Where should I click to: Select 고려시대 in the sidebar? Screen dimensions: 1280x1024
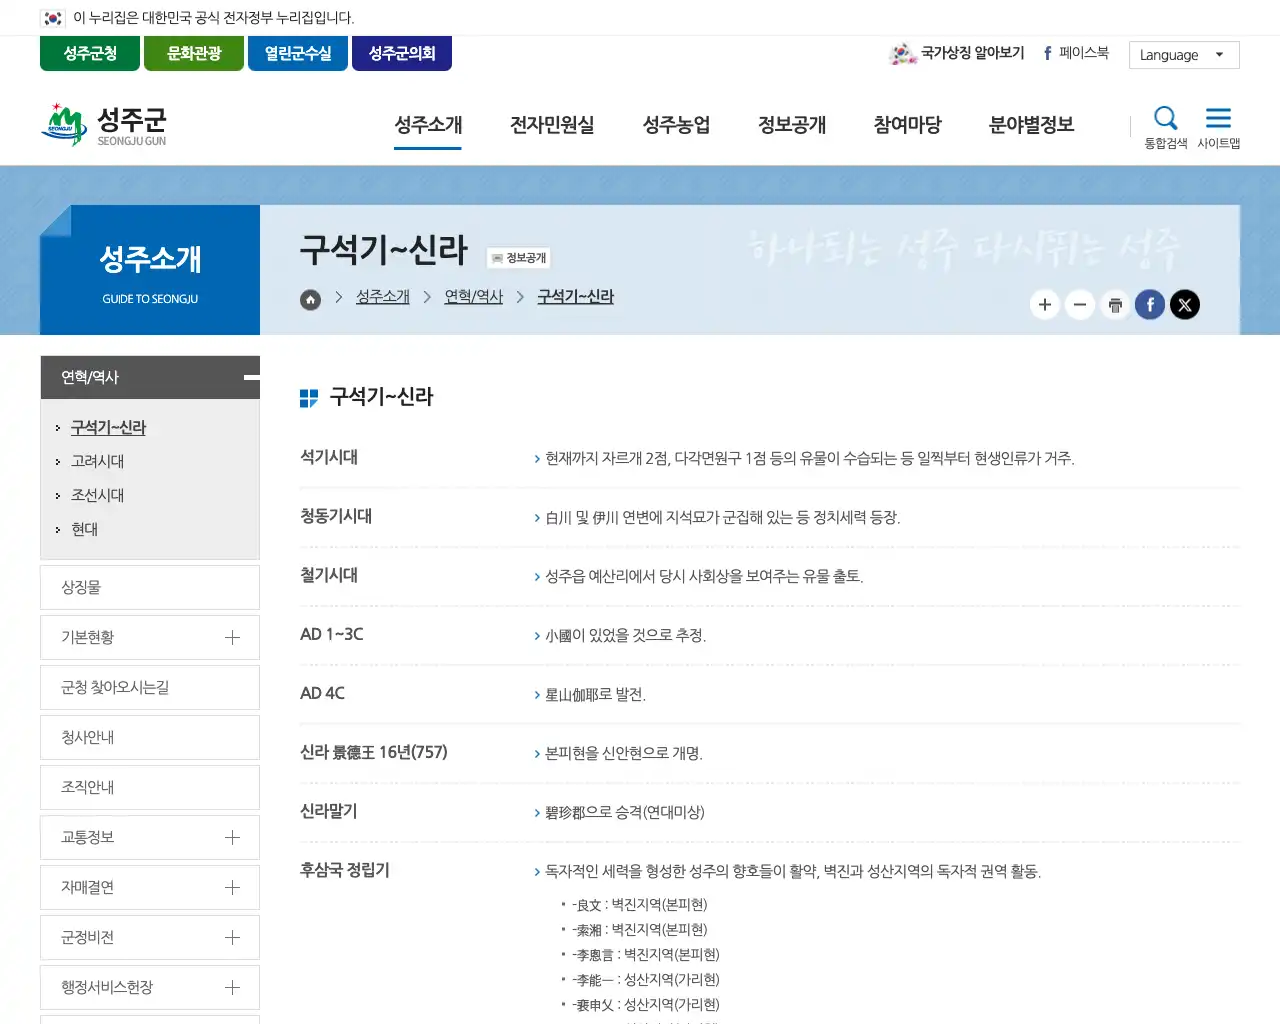[98, 462]
